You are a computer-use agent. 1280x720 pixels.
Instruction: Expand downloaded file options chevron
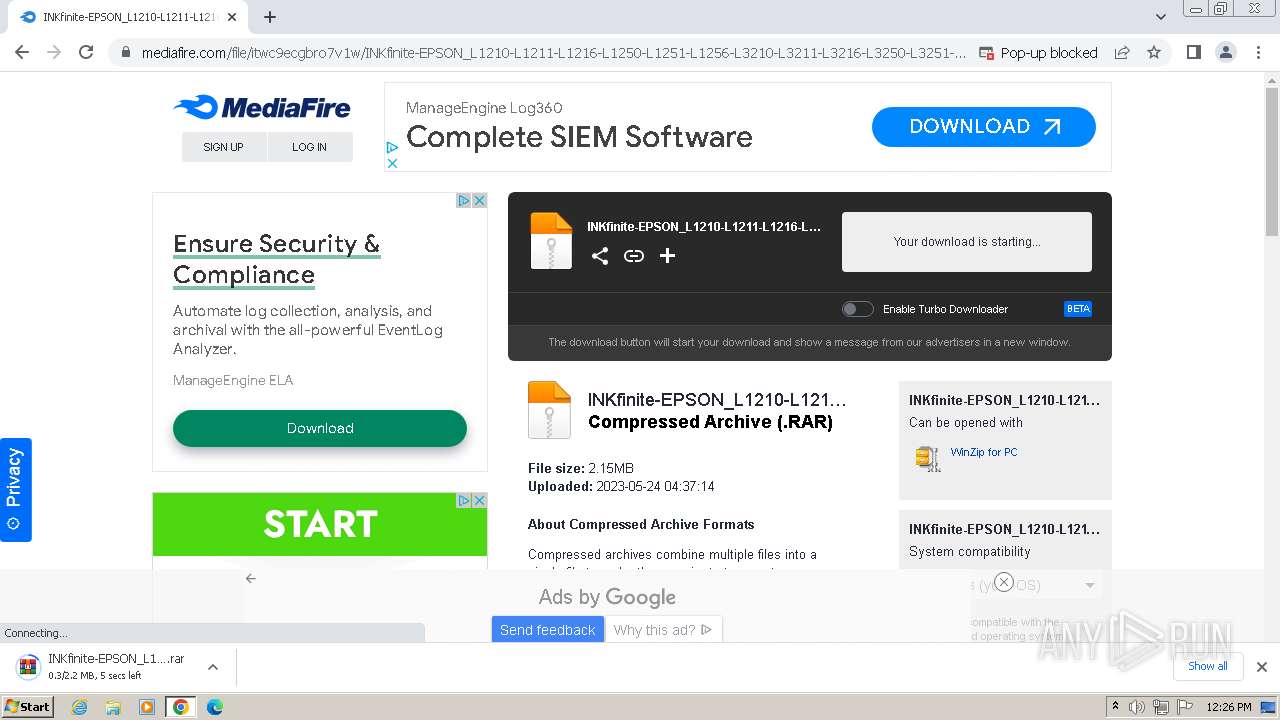[213, 667]
